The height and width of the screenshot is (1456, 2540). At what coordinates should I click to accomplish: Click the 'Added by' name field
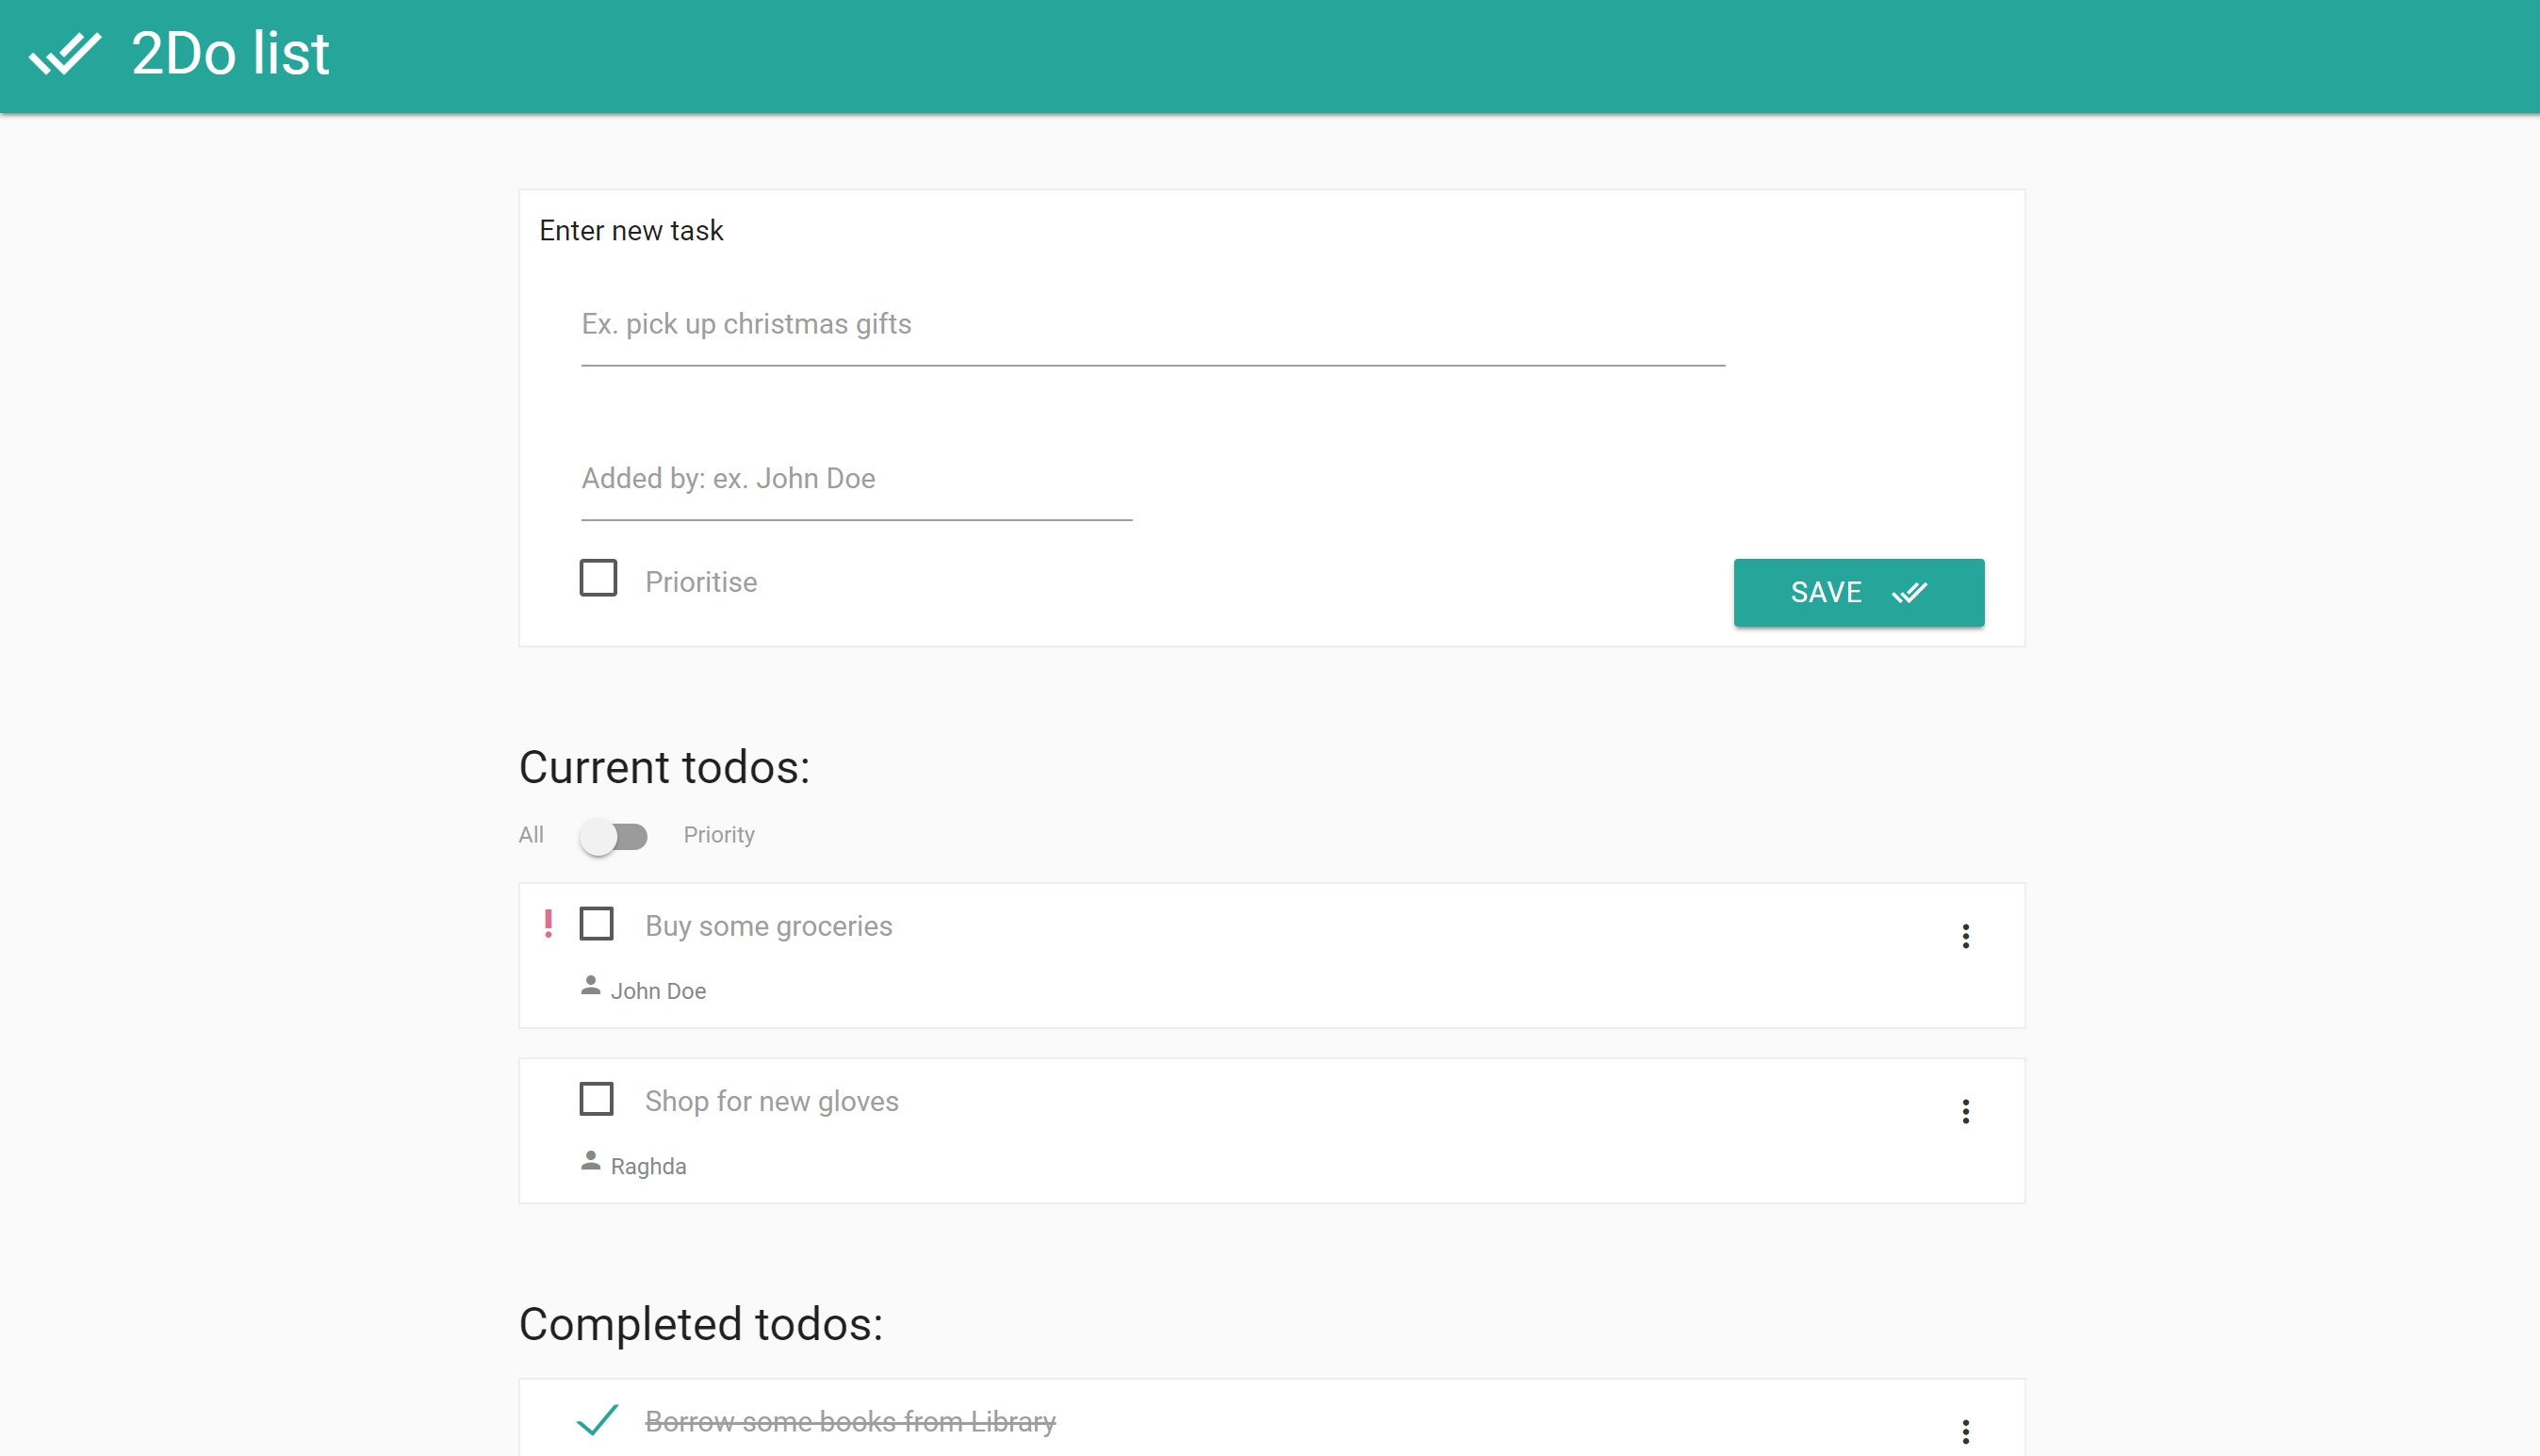point(856,479)
